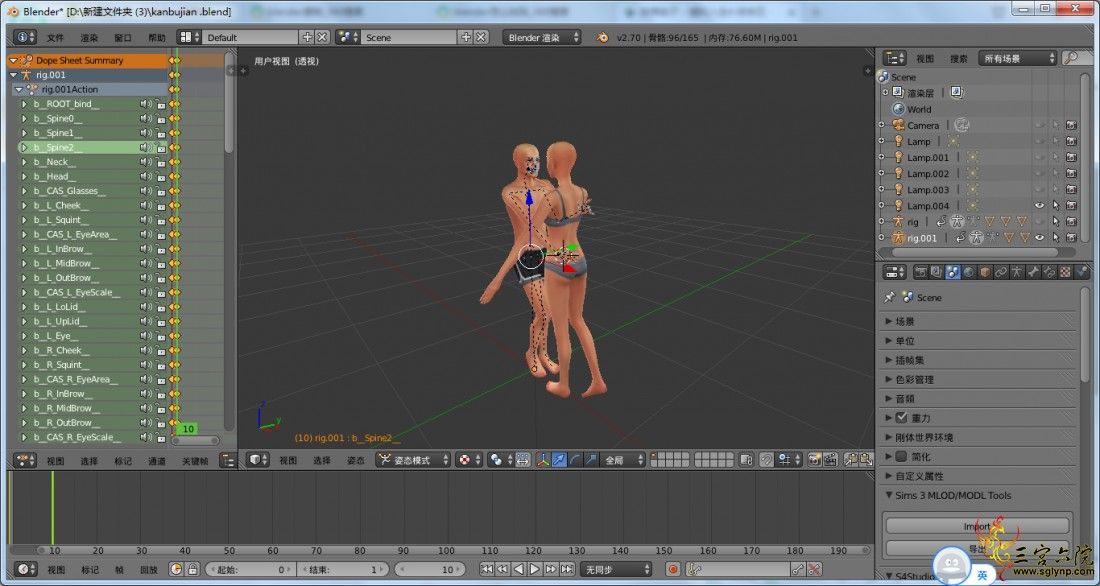This screenshot has width=1100, height=586.
Task: Toggle visibility eye of rig.001
Action: click(x=1039, y=238)
